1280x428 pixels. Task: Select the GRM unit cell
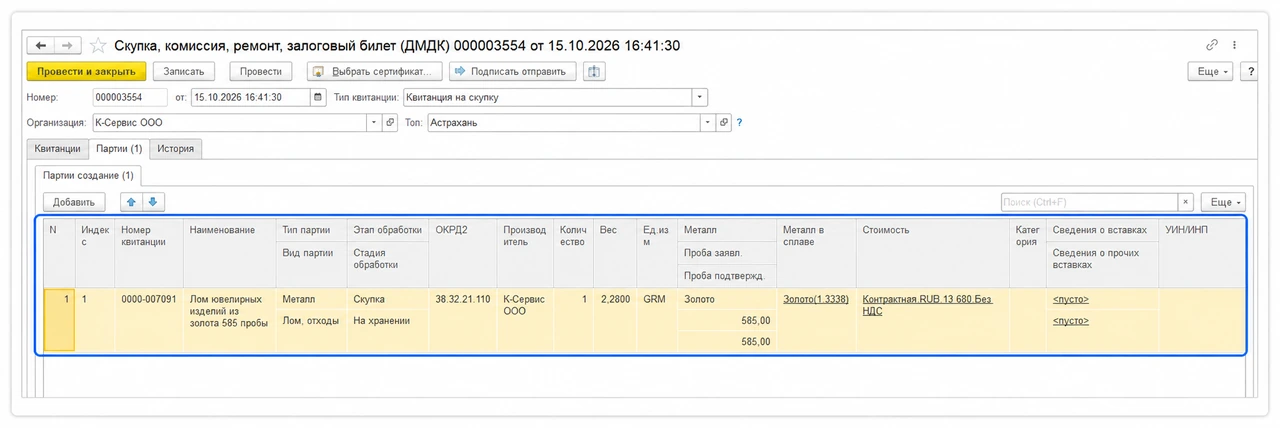657,320
